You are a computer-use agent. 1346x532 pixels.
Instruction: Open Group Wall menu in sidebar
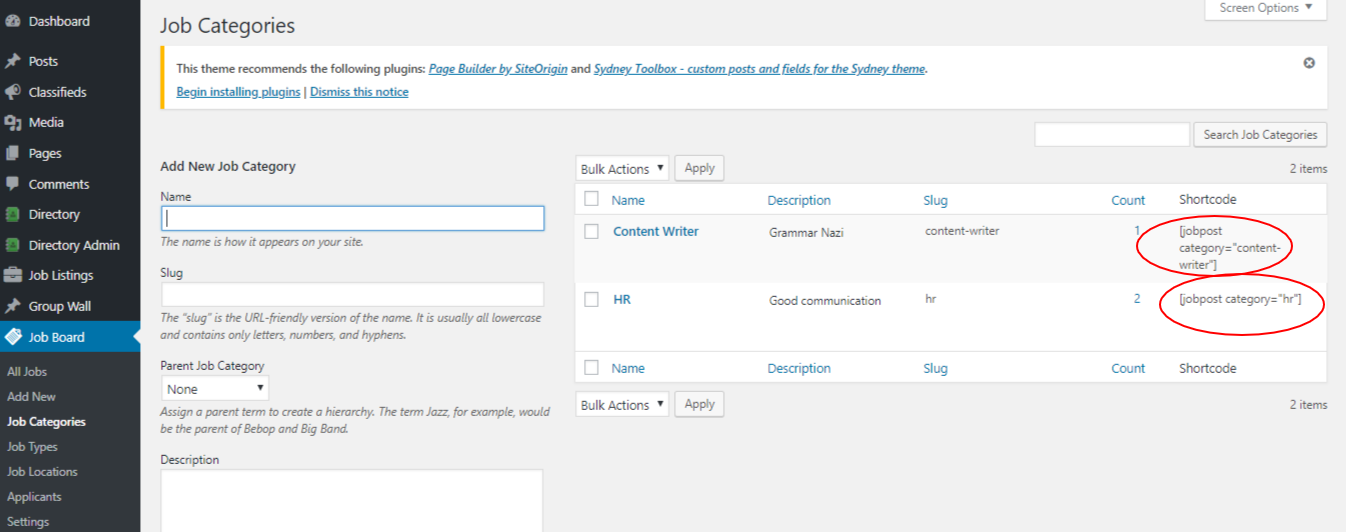point(59,306)
